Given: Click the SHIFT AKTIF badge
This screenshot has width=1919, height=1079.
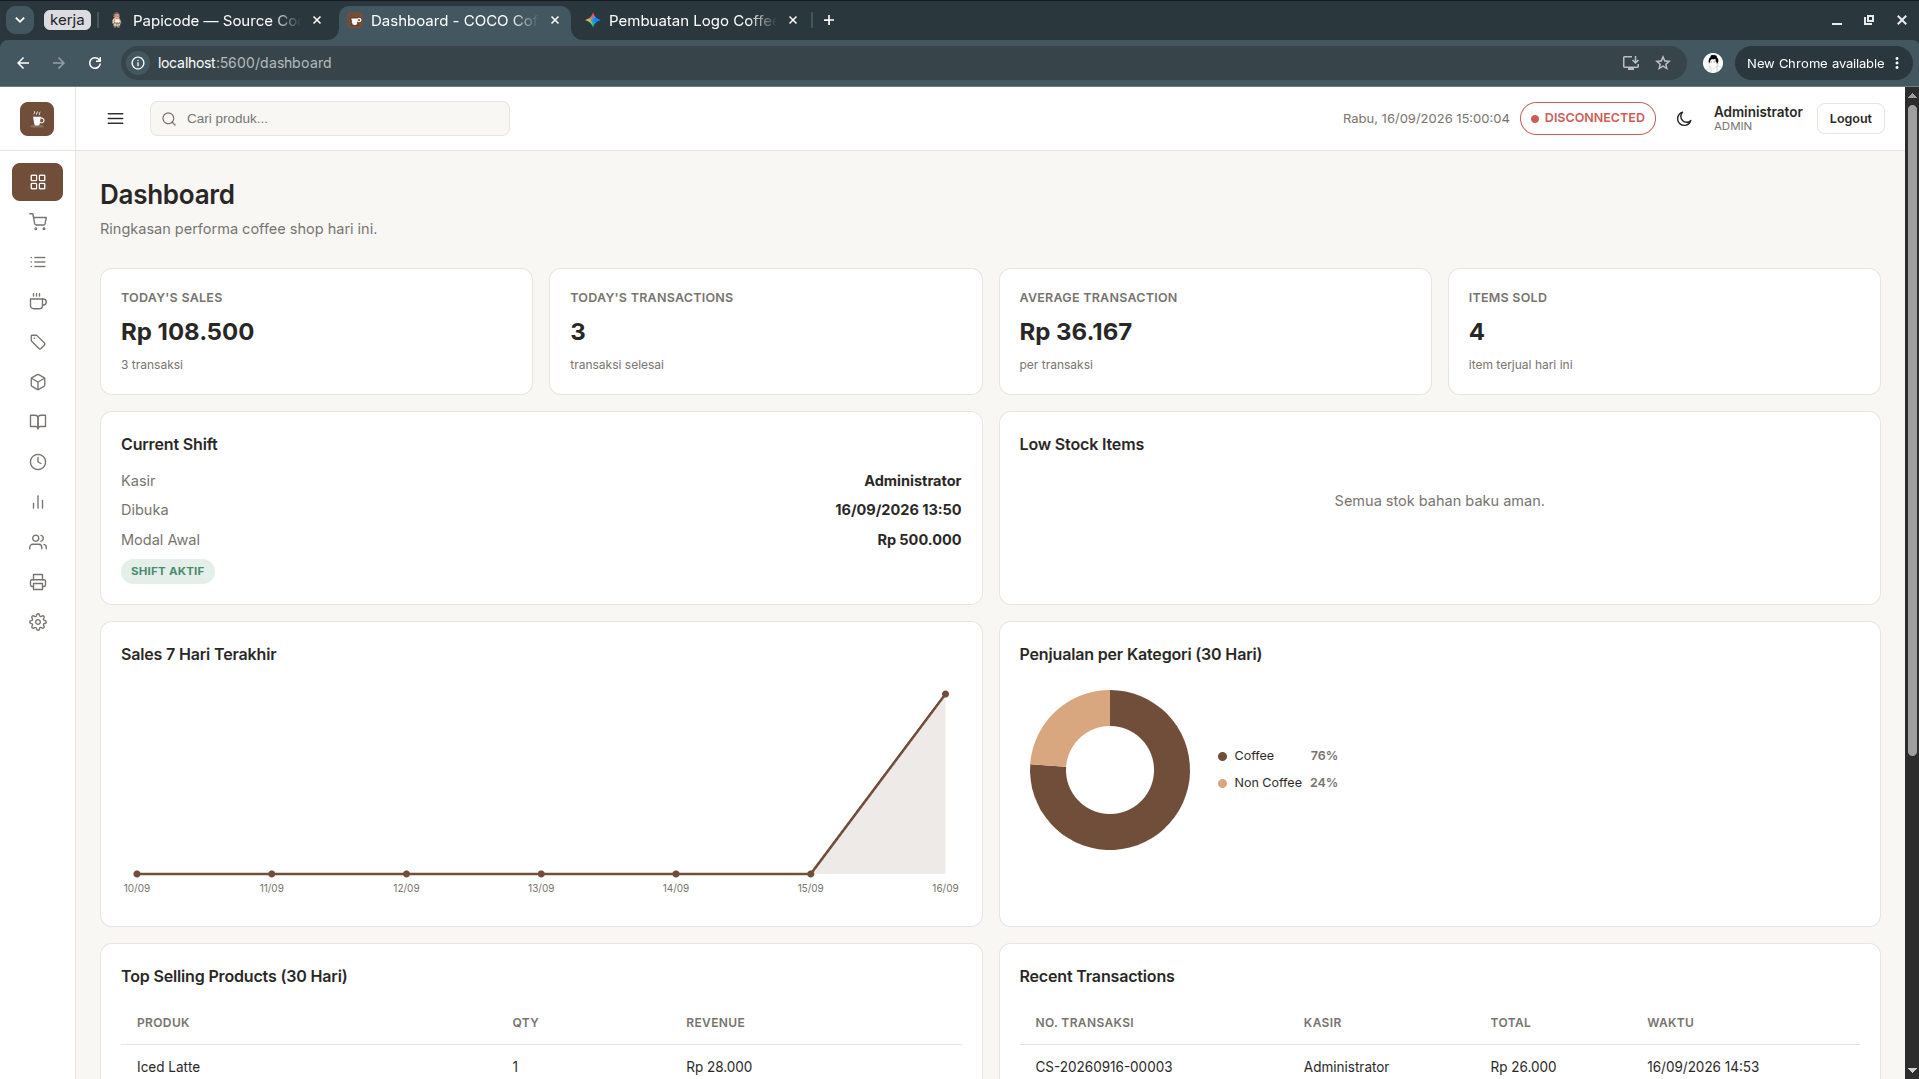Looking at the screenshot, I should (167, 571).
